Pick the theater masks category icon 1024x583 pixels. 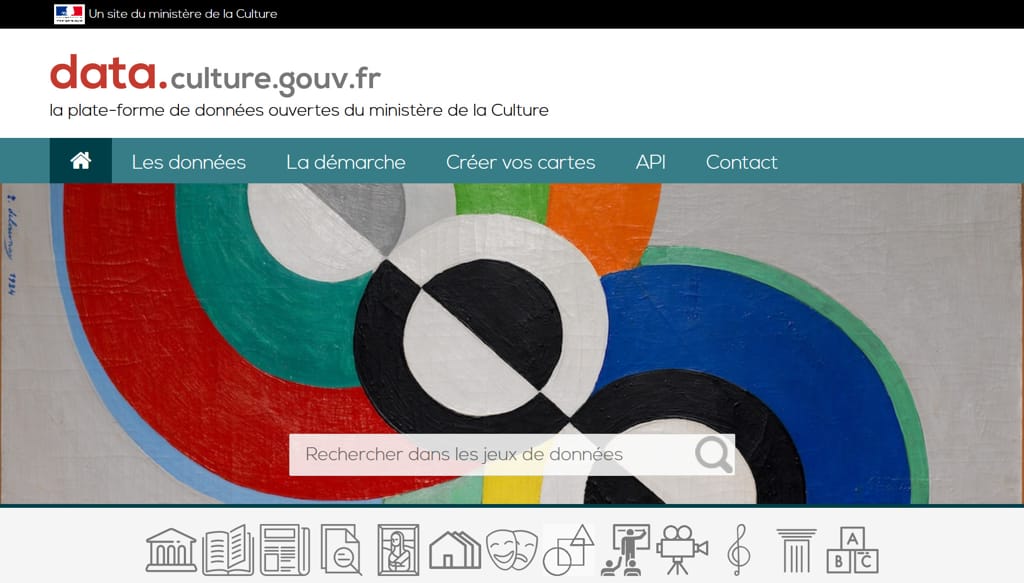511,550
